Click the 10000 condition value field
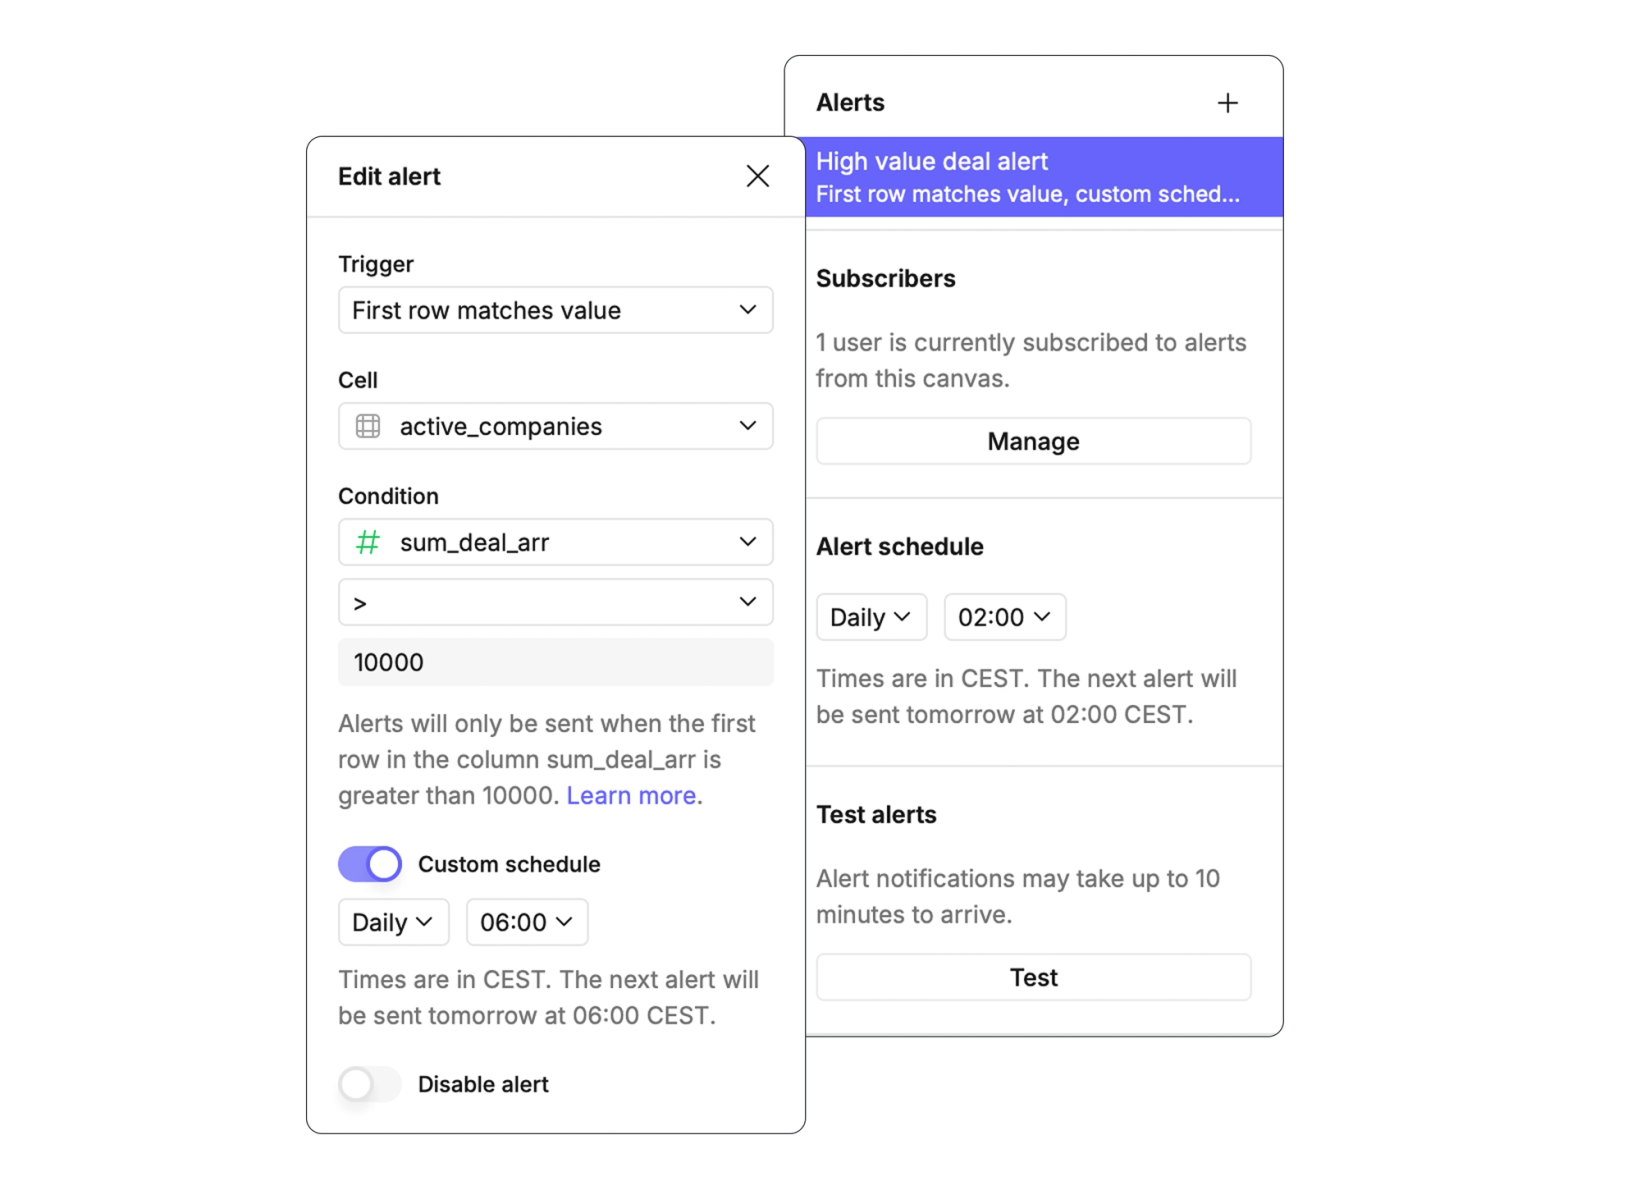 point(555,662)
